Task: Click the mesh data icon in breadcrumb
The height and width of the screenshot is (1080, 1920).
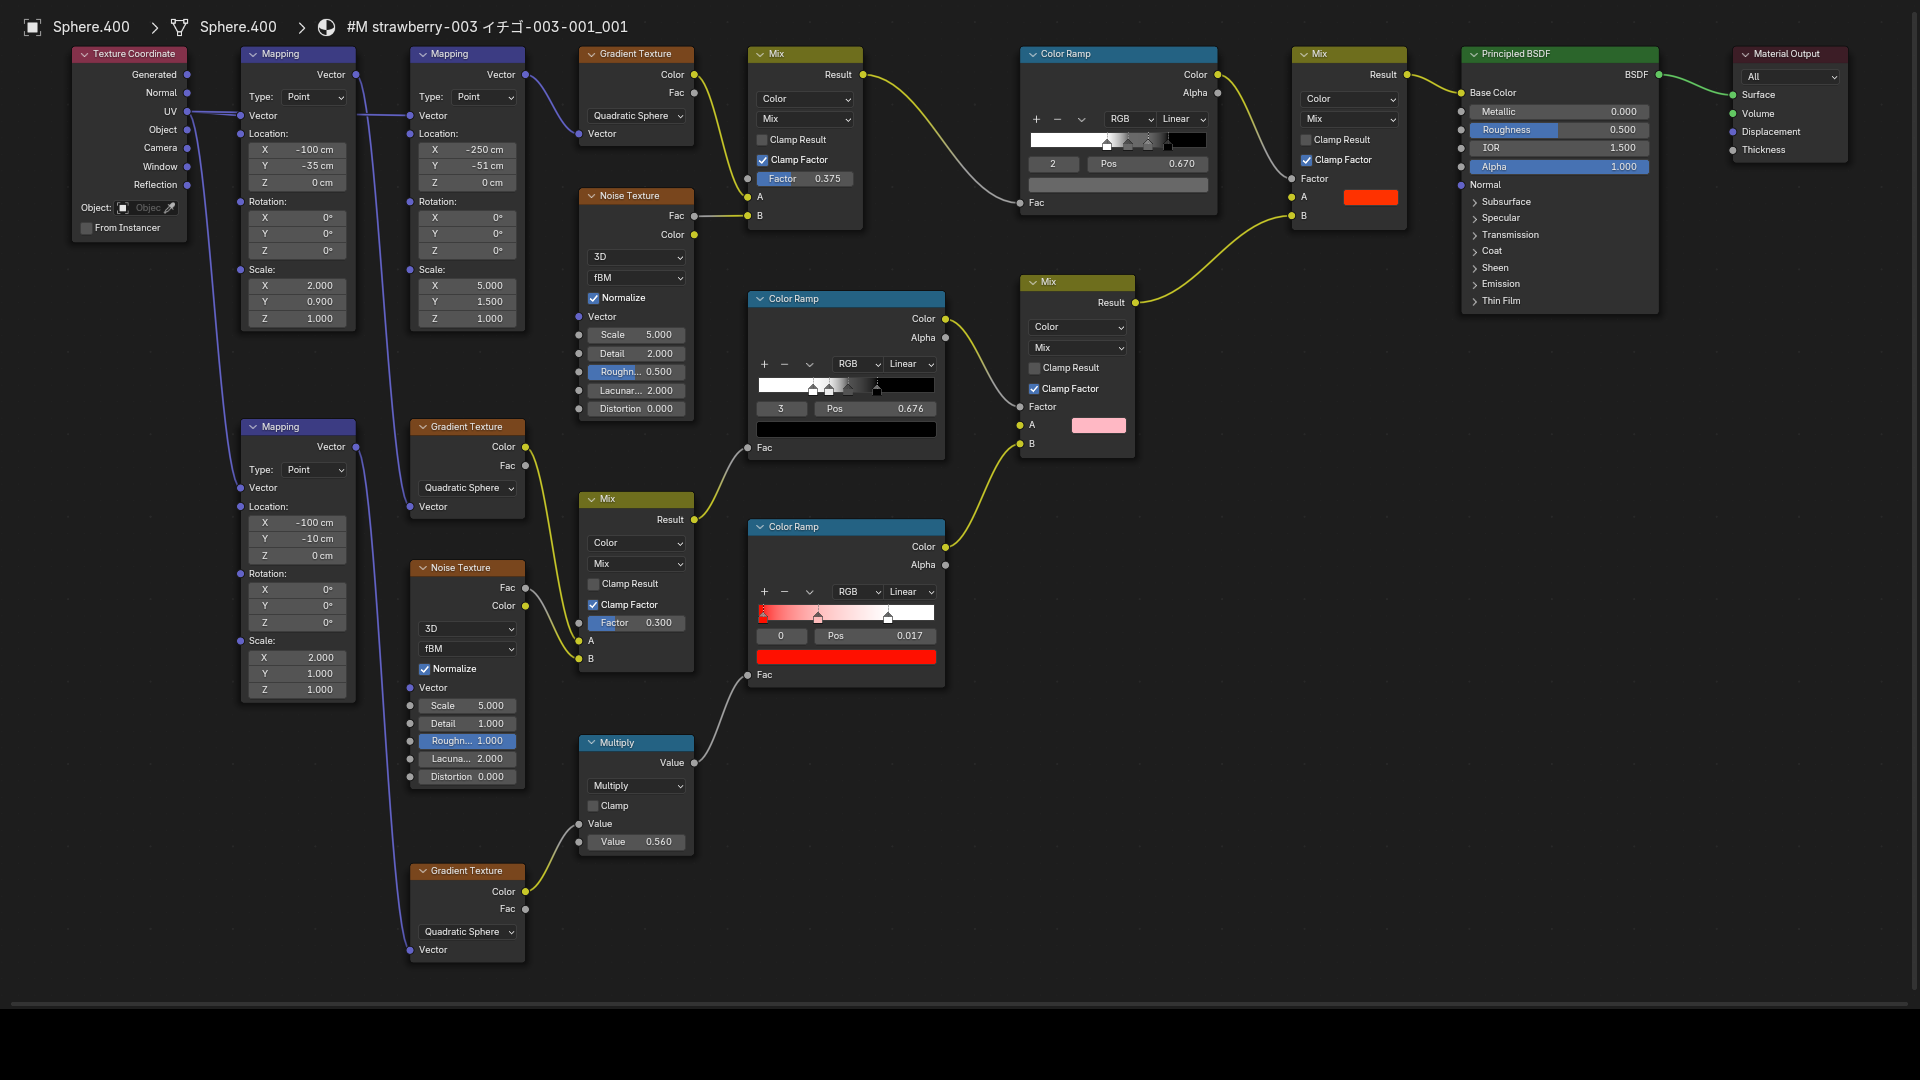Action: tap(180, 27)
